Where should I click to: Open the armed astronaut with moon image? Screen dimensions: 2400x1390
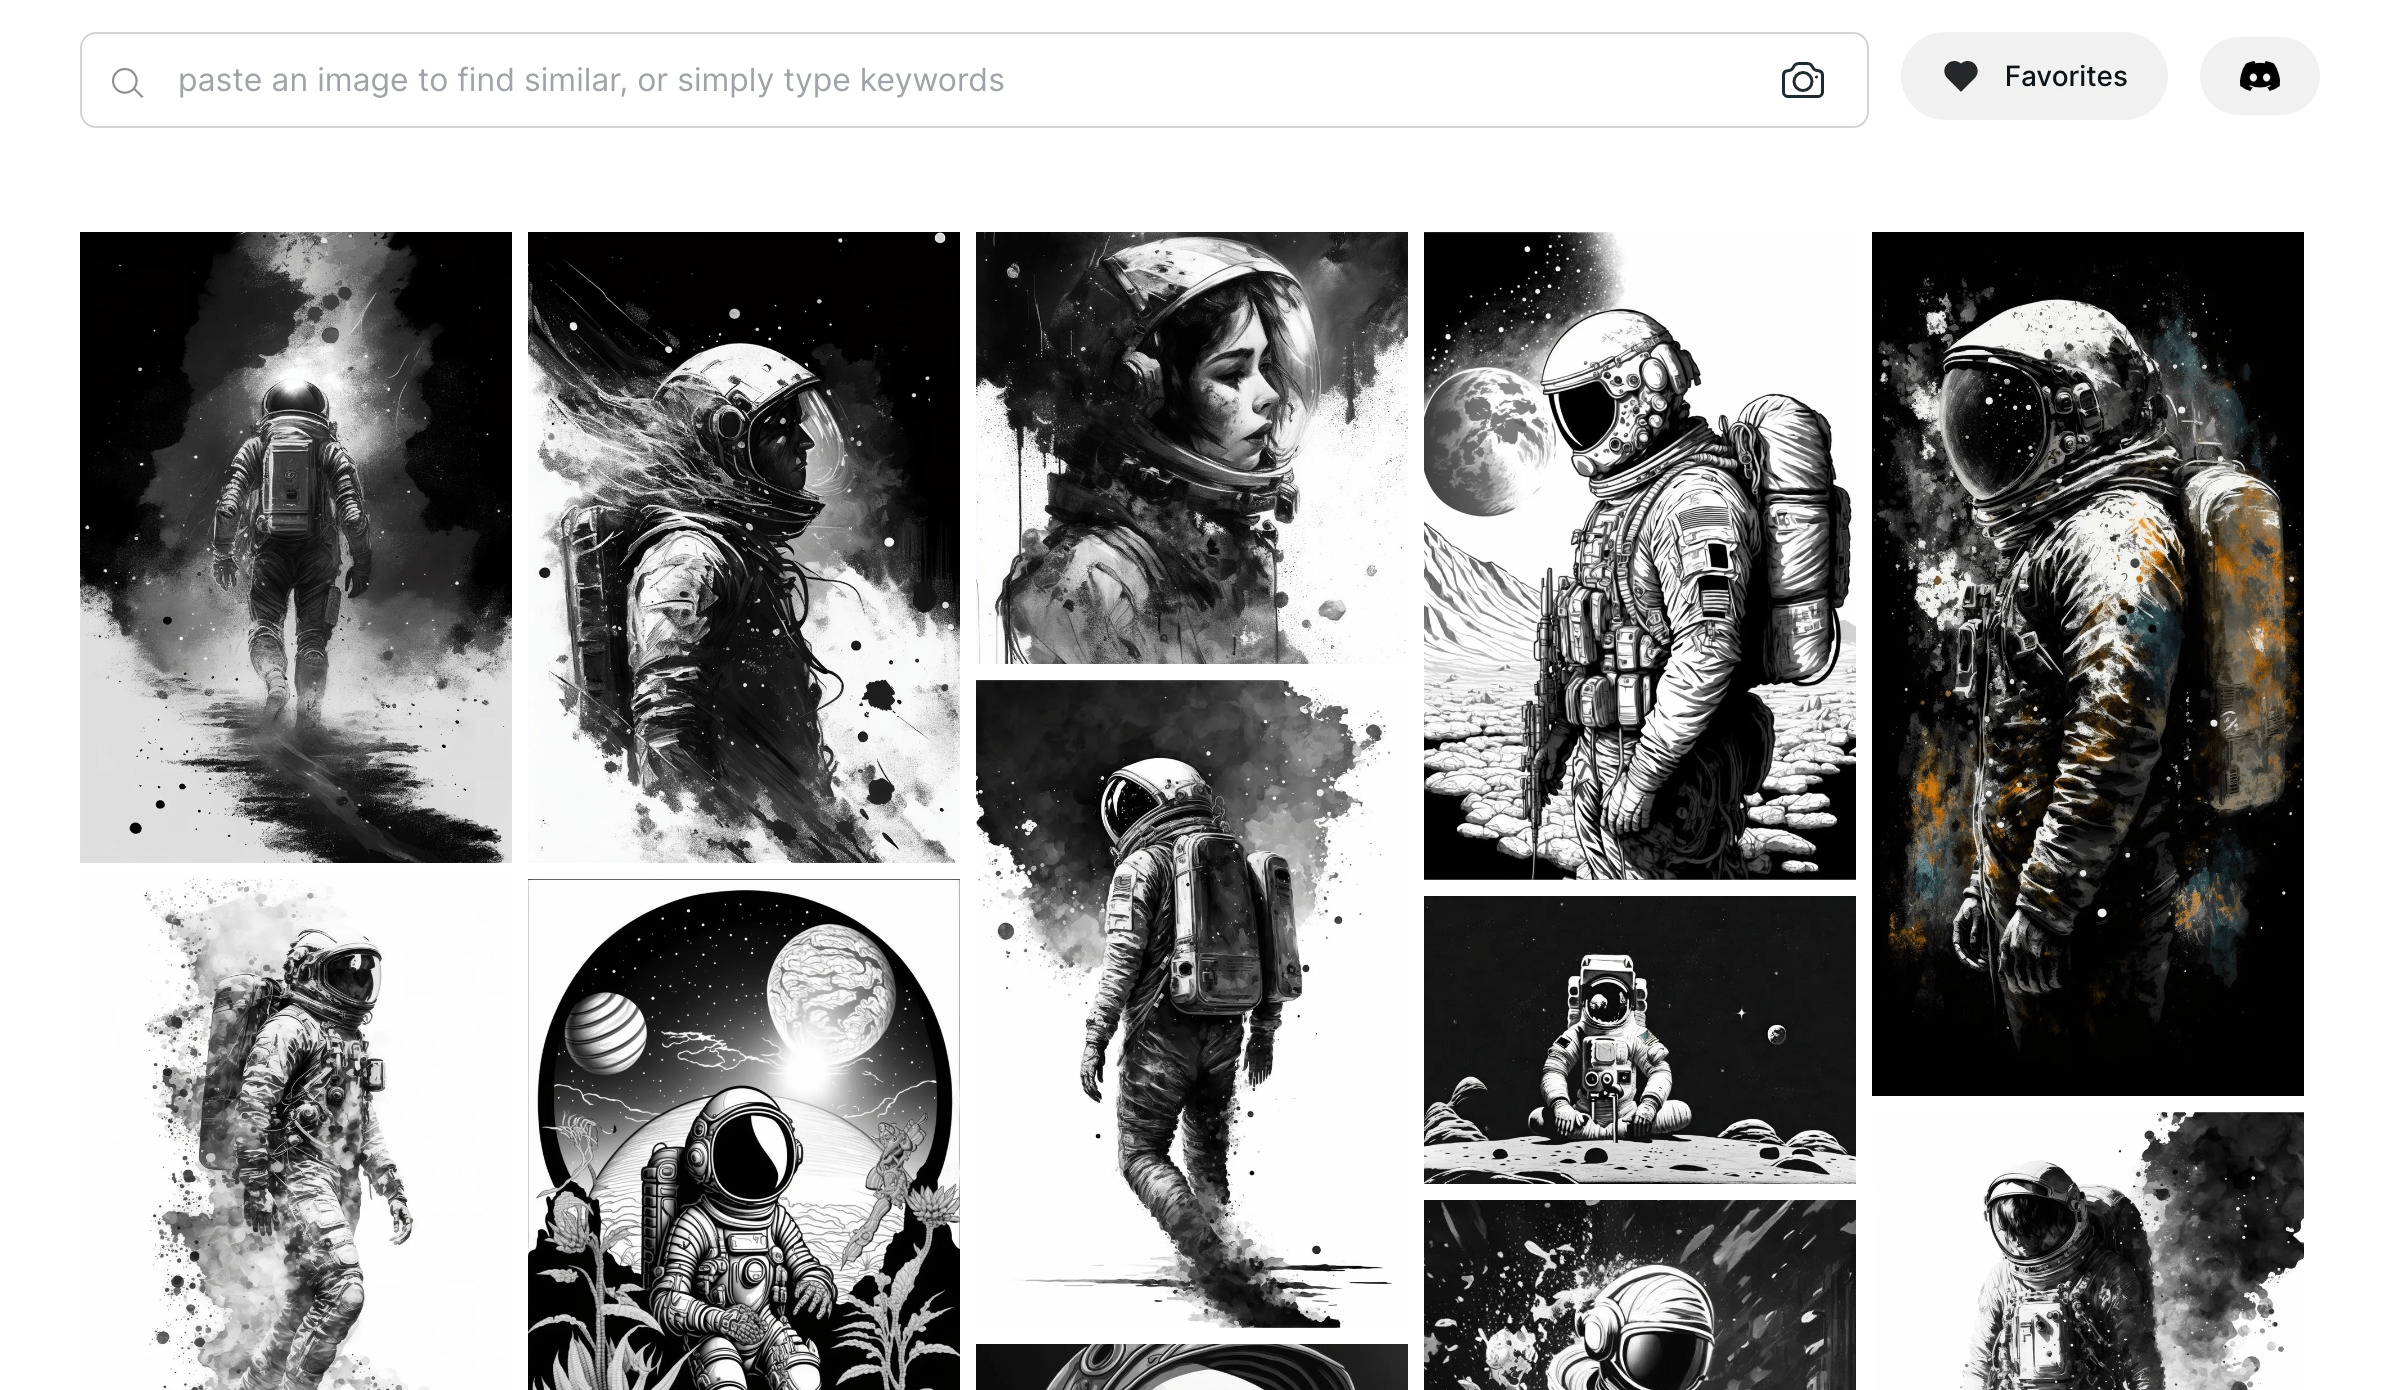coord(1640,556)
